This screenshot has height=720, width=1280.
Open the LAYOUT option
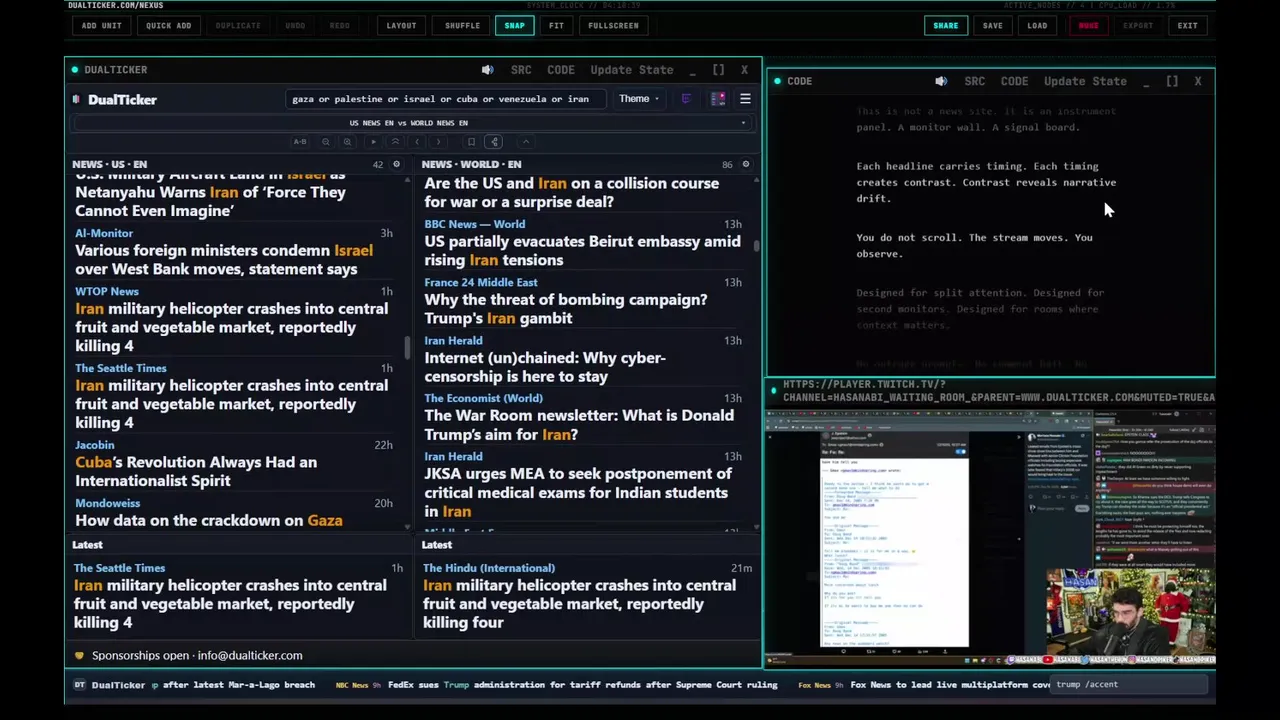click(401, 25)
